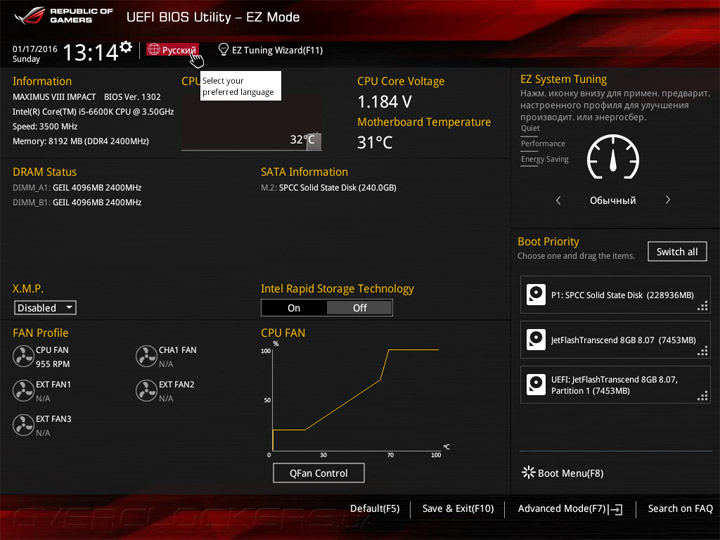
Task: Switch to Advanced Mode(F7)
Action: click(570, 509)
